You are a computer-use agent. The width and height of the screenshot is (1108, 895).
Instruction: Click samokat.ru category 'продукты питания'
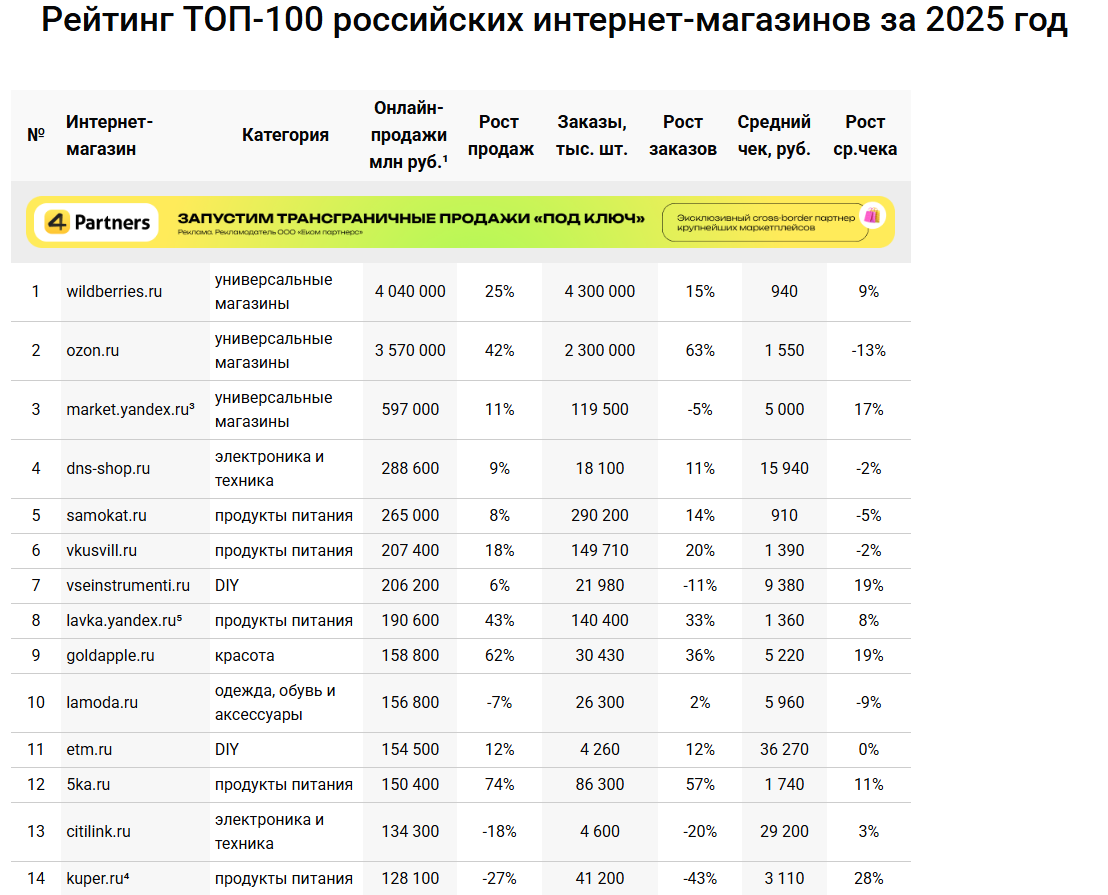pos(284,516)
